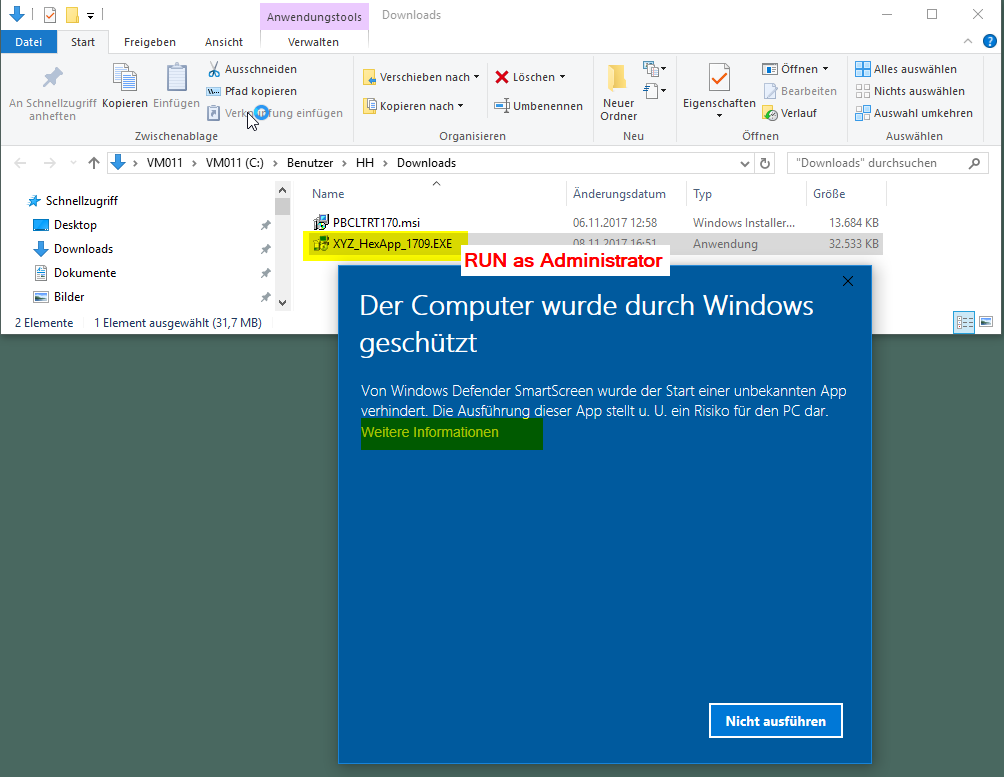Open Weitere Informationen link

(x=430, y=432)
